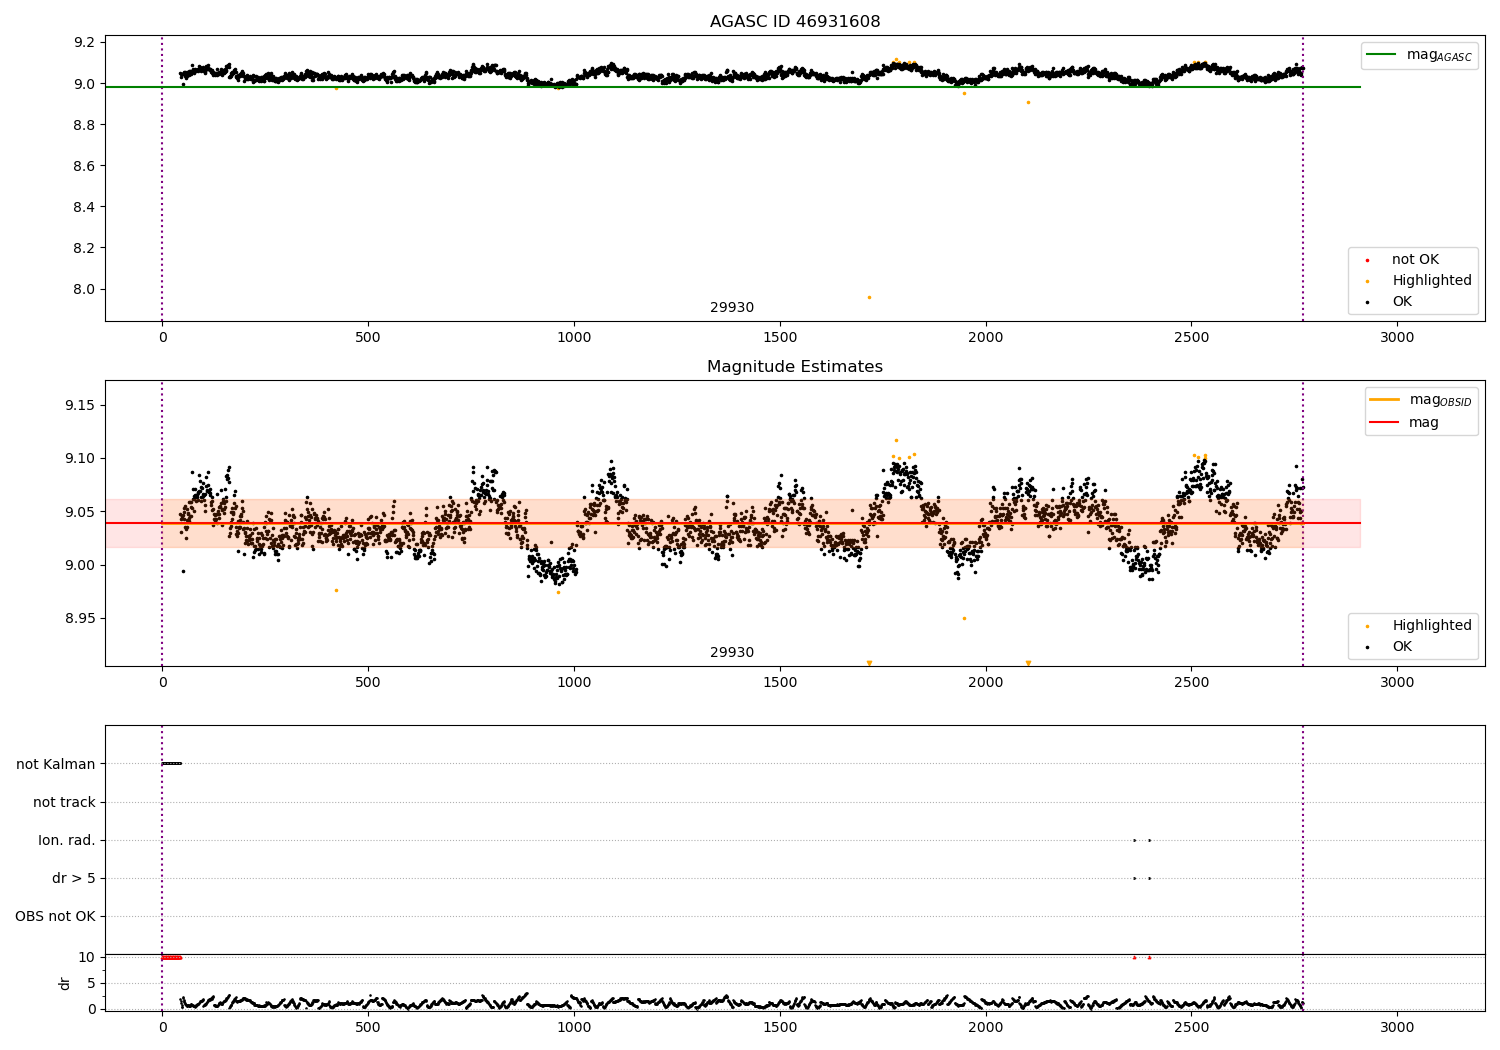Click 'not OK' in the top plot legend
Screen dimensions: 1500x1050
pos(1415,260)
